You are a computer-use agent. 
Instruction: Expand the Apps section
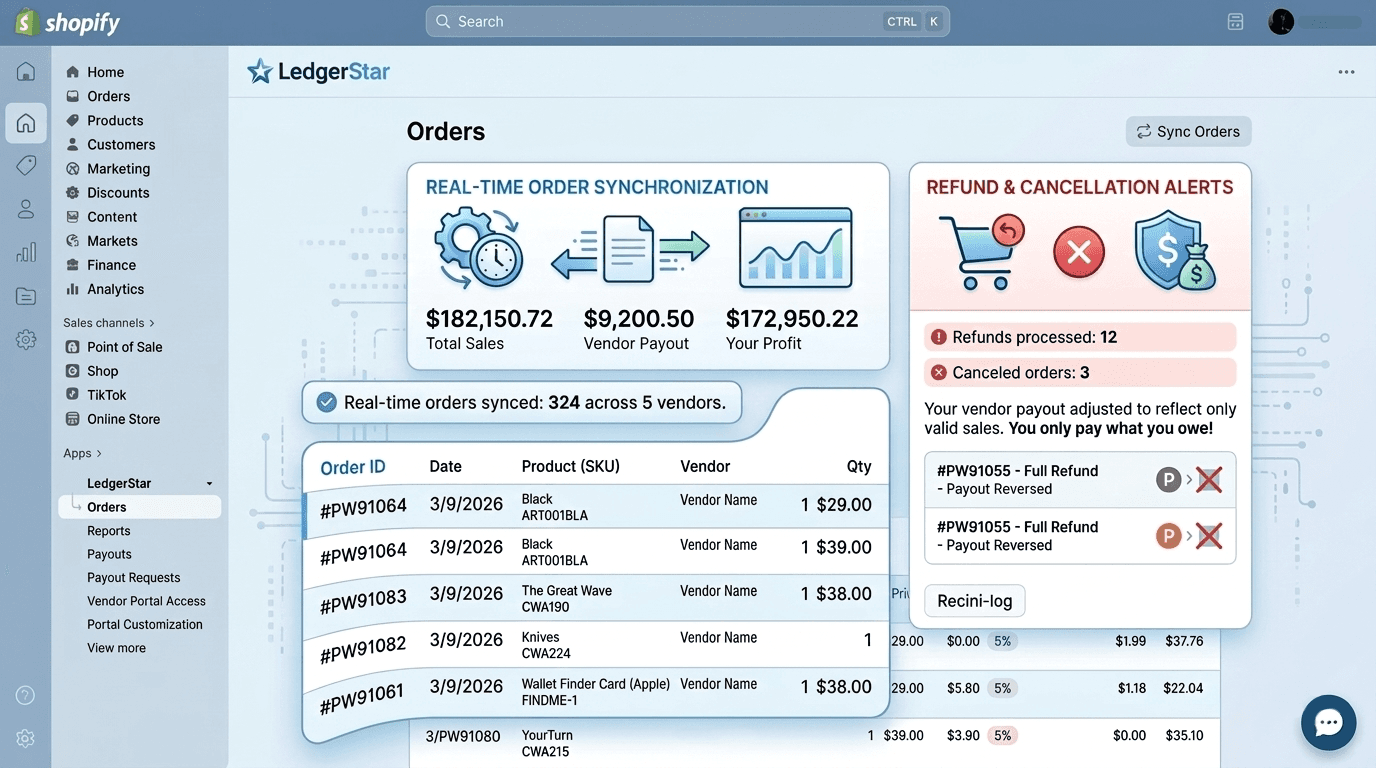point(82,453)
